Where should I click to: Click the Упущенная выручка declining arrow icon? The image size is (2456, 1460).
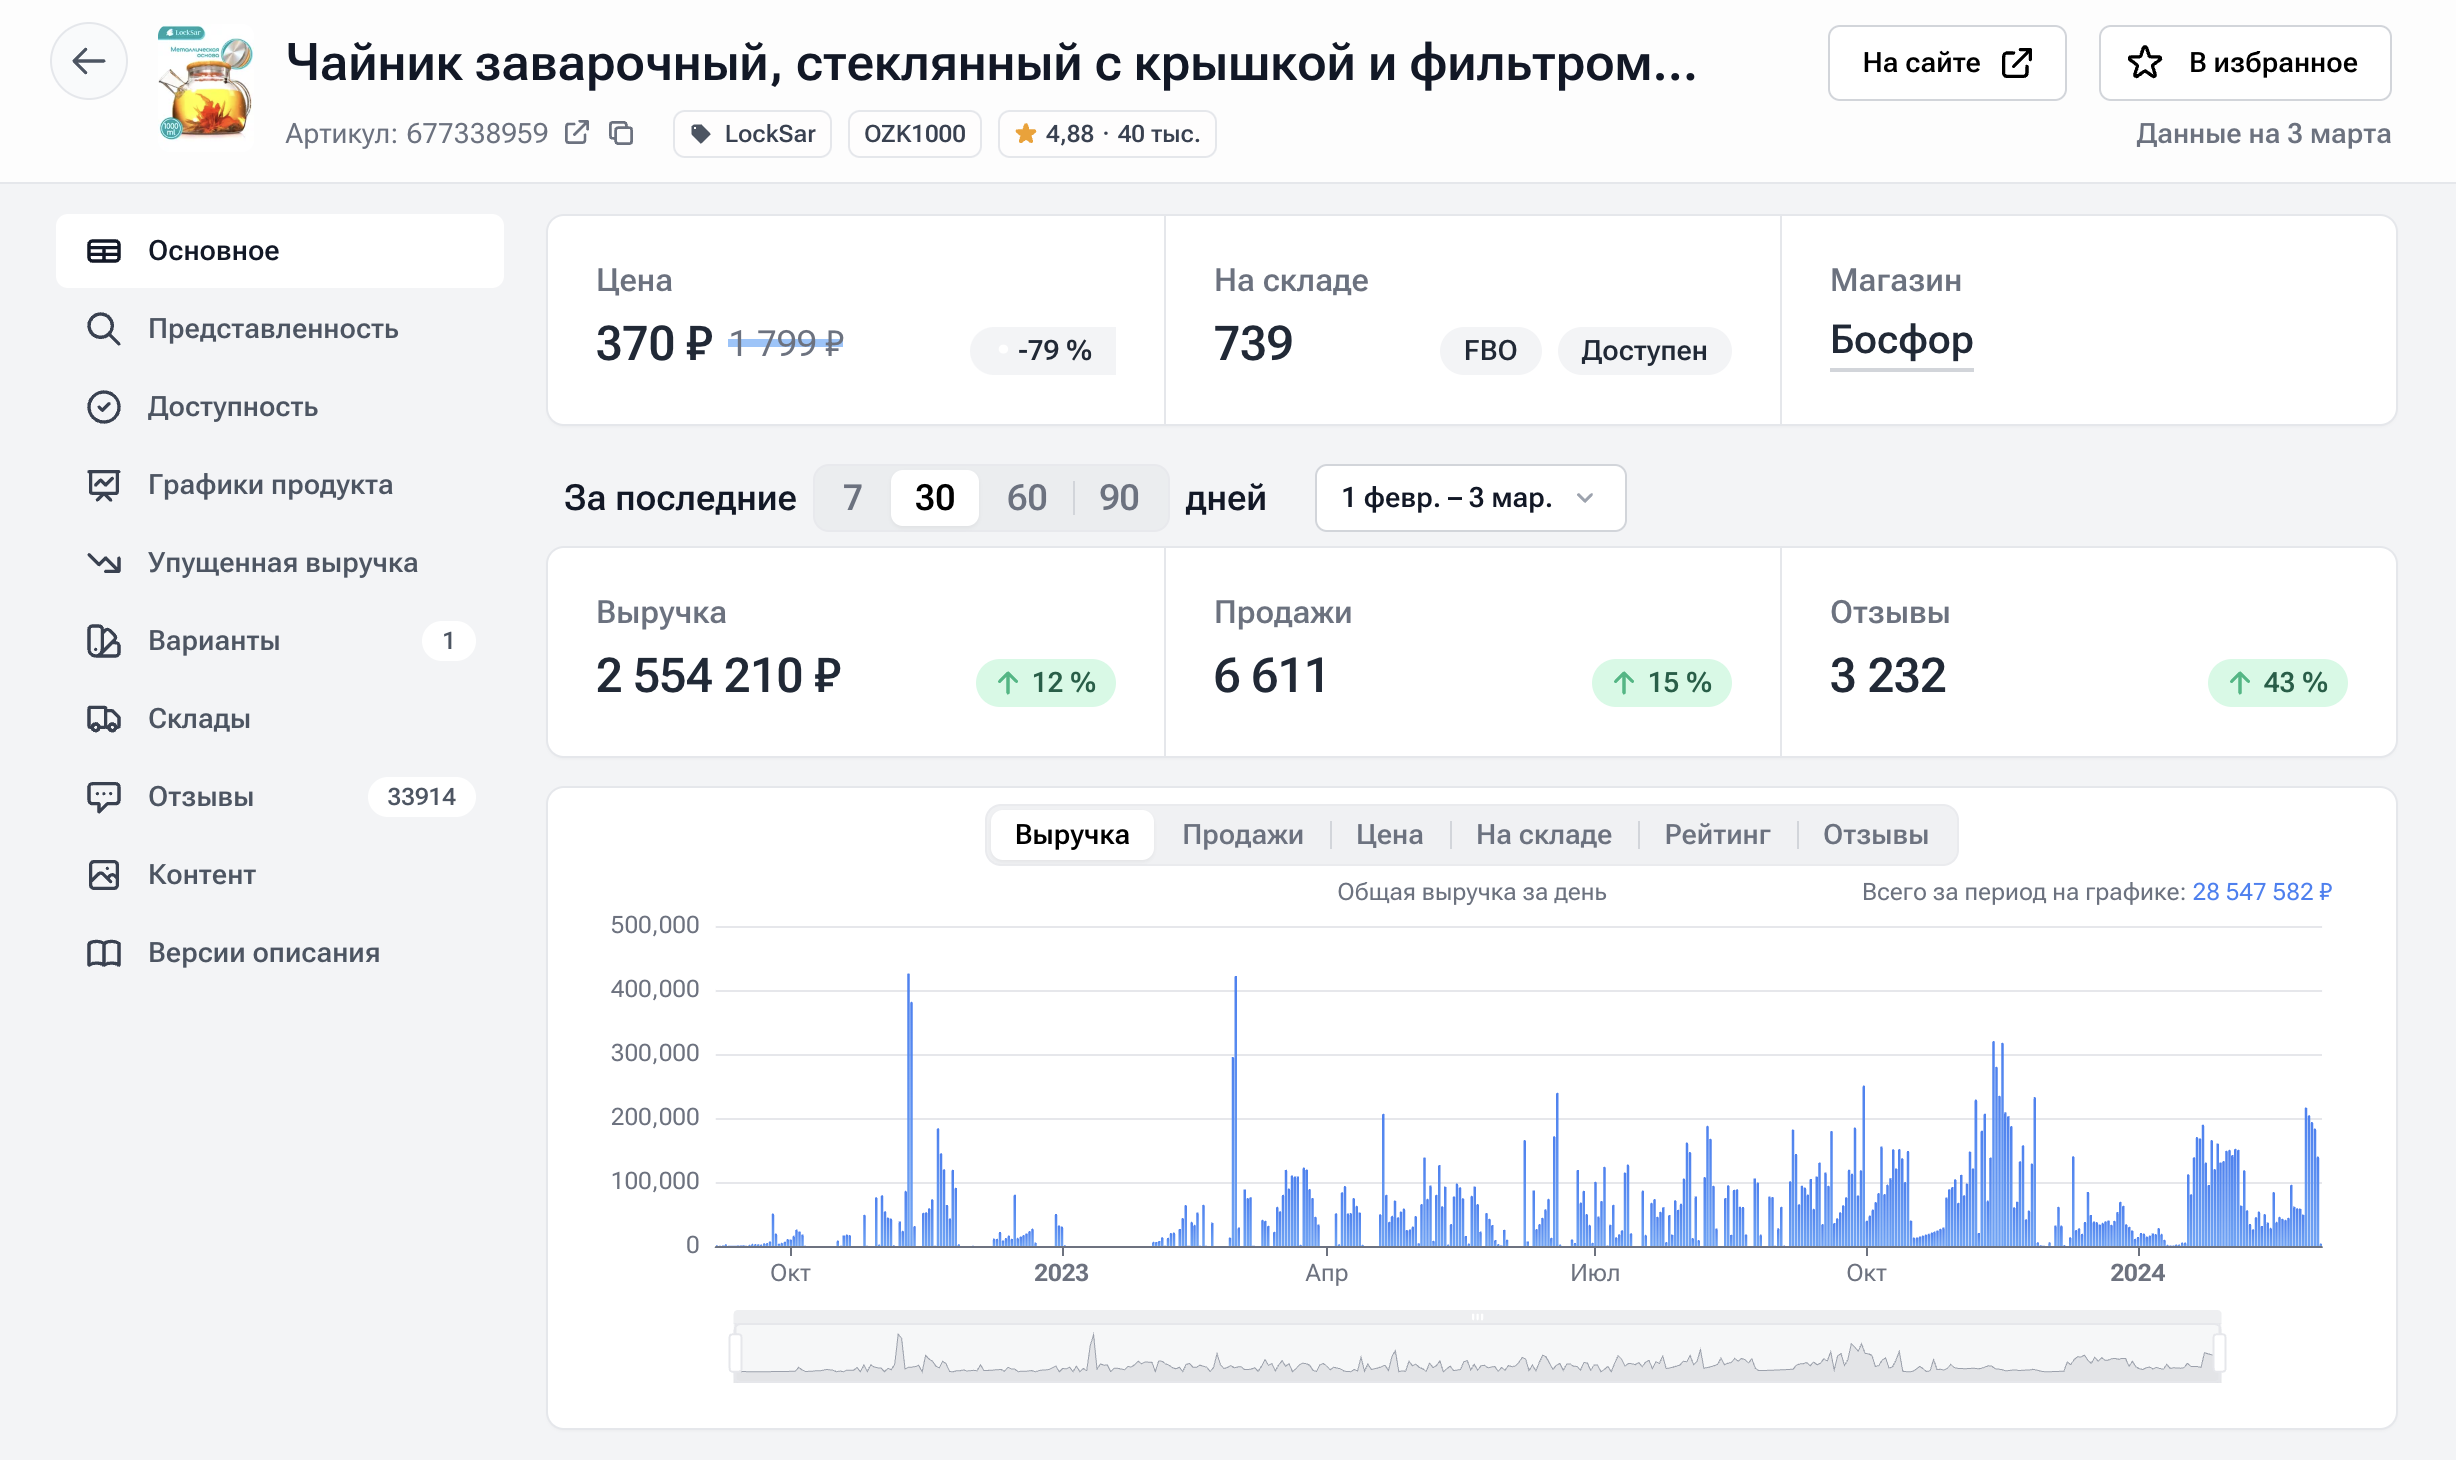tap(104, 563)
